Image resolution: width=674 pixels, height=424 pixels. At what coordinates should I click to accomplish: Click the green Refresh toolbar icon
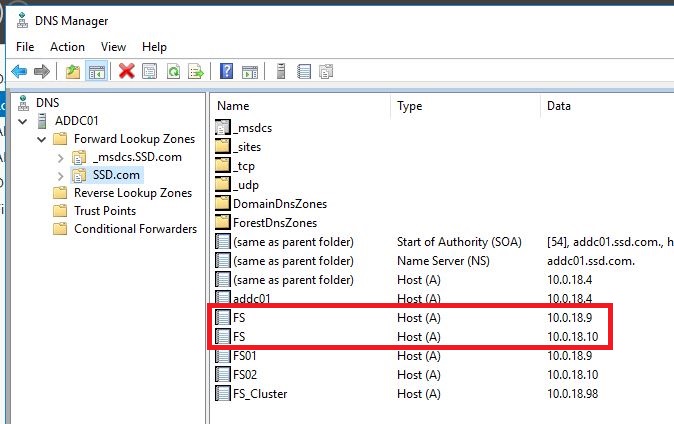tap(173, 71)
